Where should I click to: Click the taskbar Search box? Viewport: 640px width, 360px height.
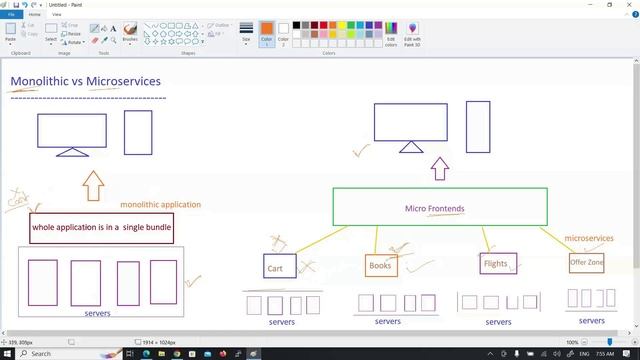(x=69, y=353)
